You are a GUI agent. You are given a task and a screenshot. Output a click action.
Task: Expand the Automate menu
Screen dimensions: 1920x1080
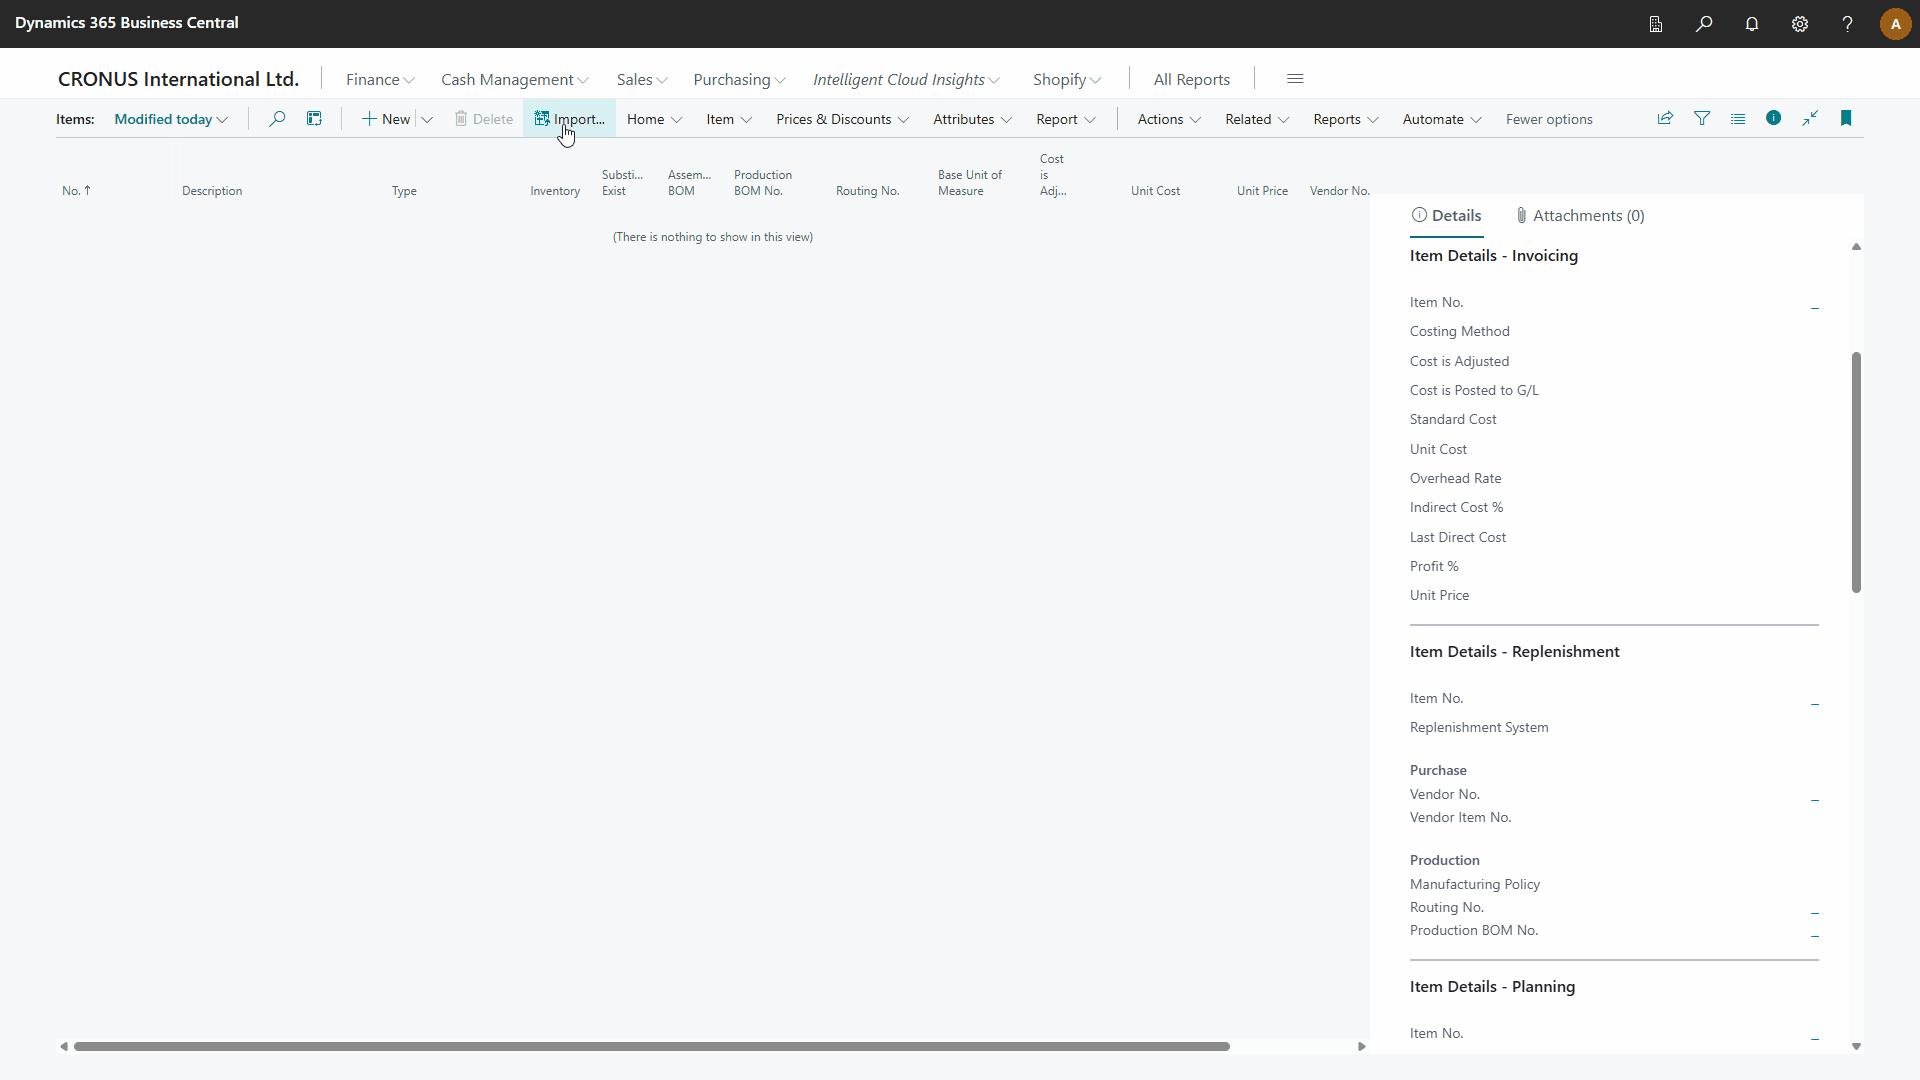tap(1442, 119)
